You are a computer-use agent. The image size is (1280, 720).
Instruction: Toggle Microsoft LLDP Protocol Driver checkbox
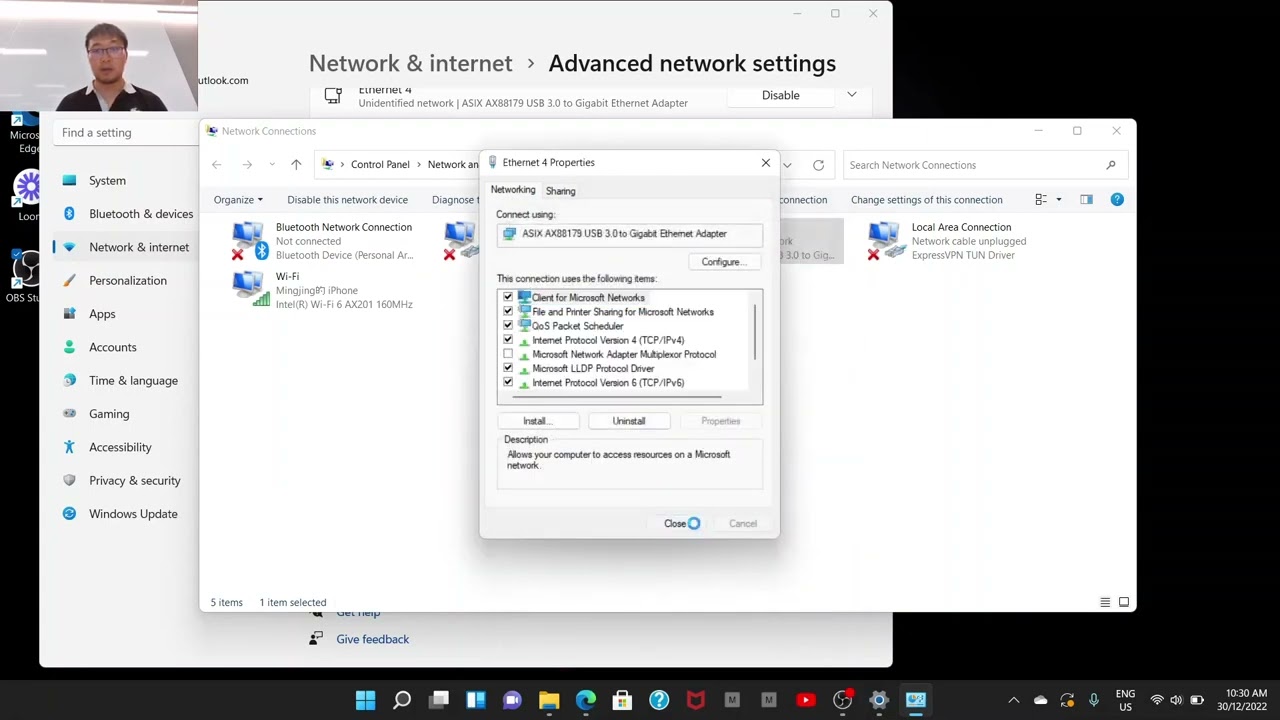(508, 368)
